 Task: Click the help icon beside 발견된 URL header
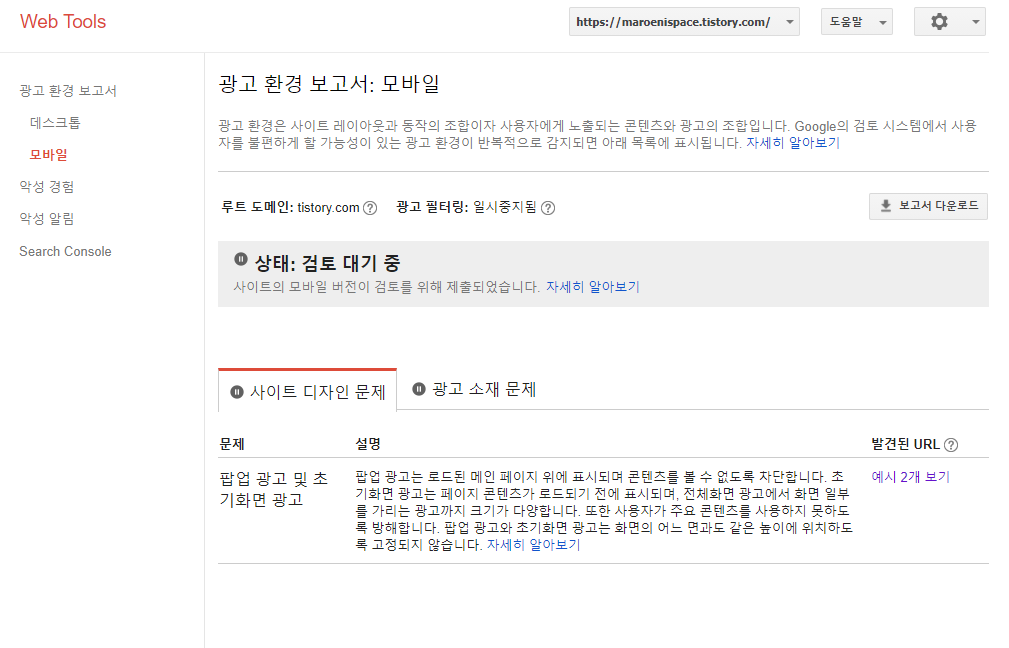949,445
